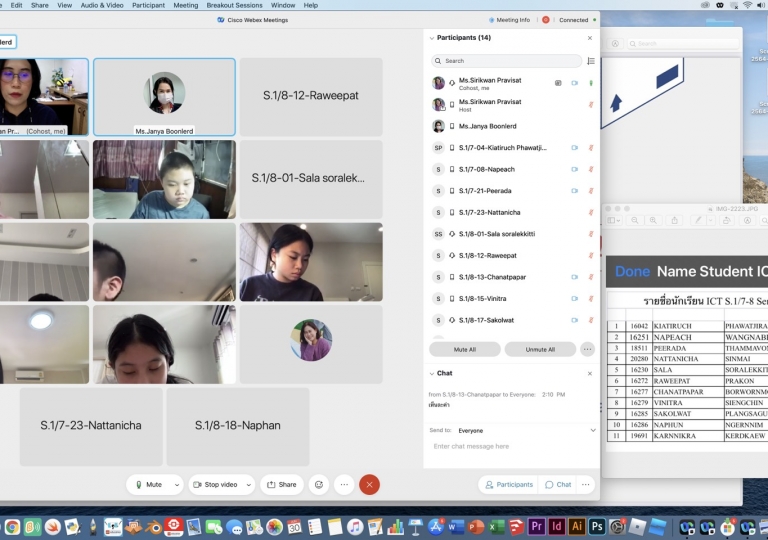Click the participants Search field

[x=506, y=61]
